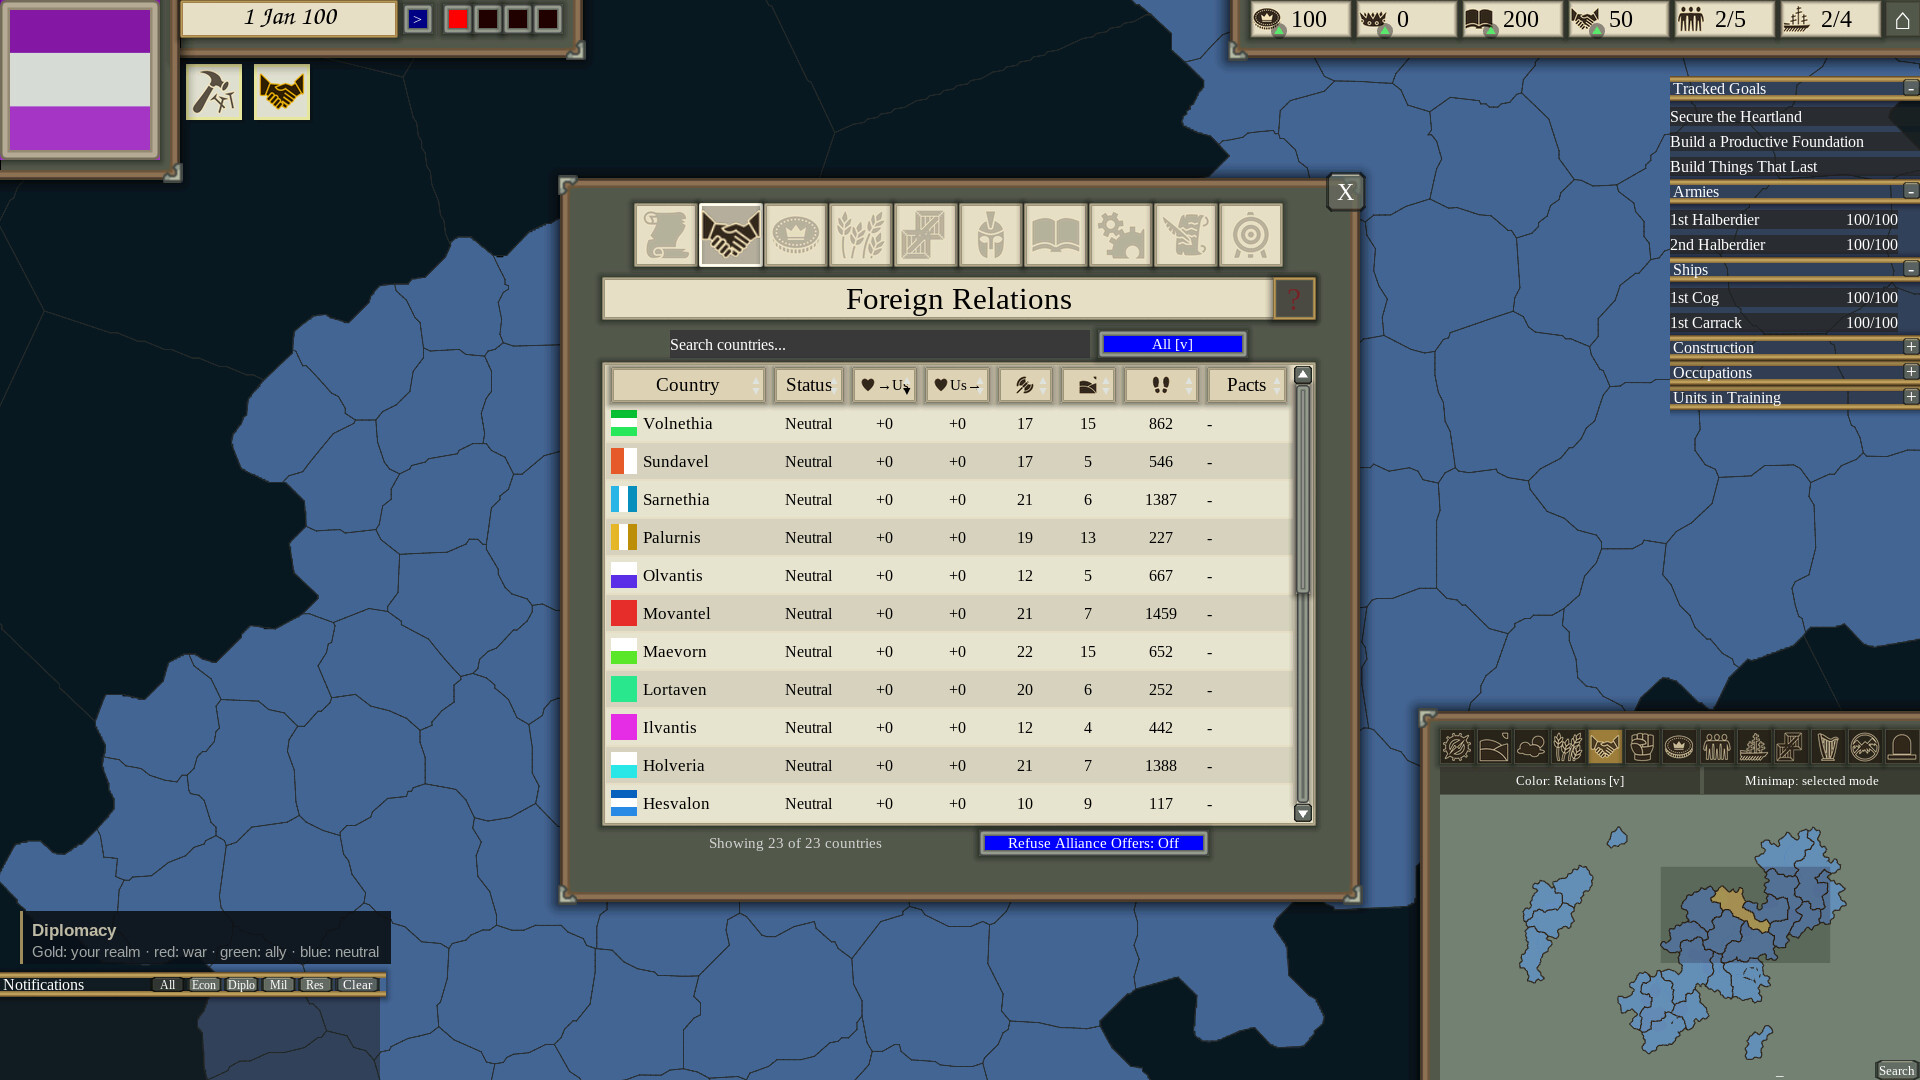Expand the Occupations section
This screenshot has height=1080, width=1920.
(1911, 371)
